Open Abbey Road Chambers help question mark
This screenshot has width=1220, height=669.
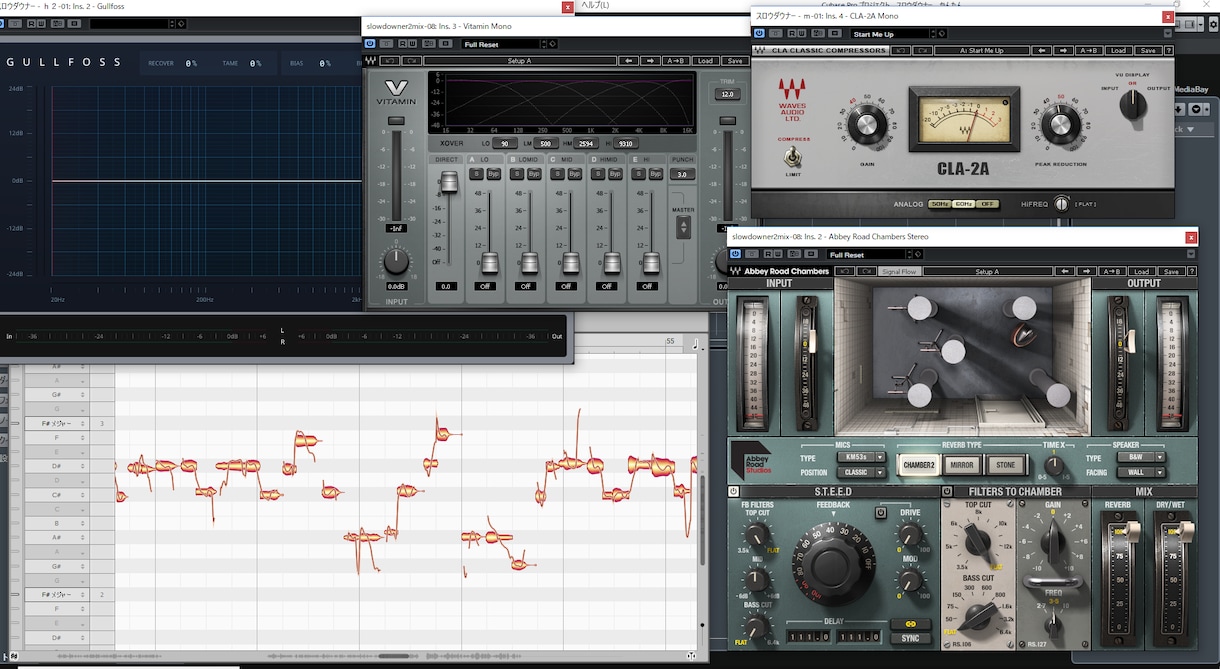(1191, 271)
